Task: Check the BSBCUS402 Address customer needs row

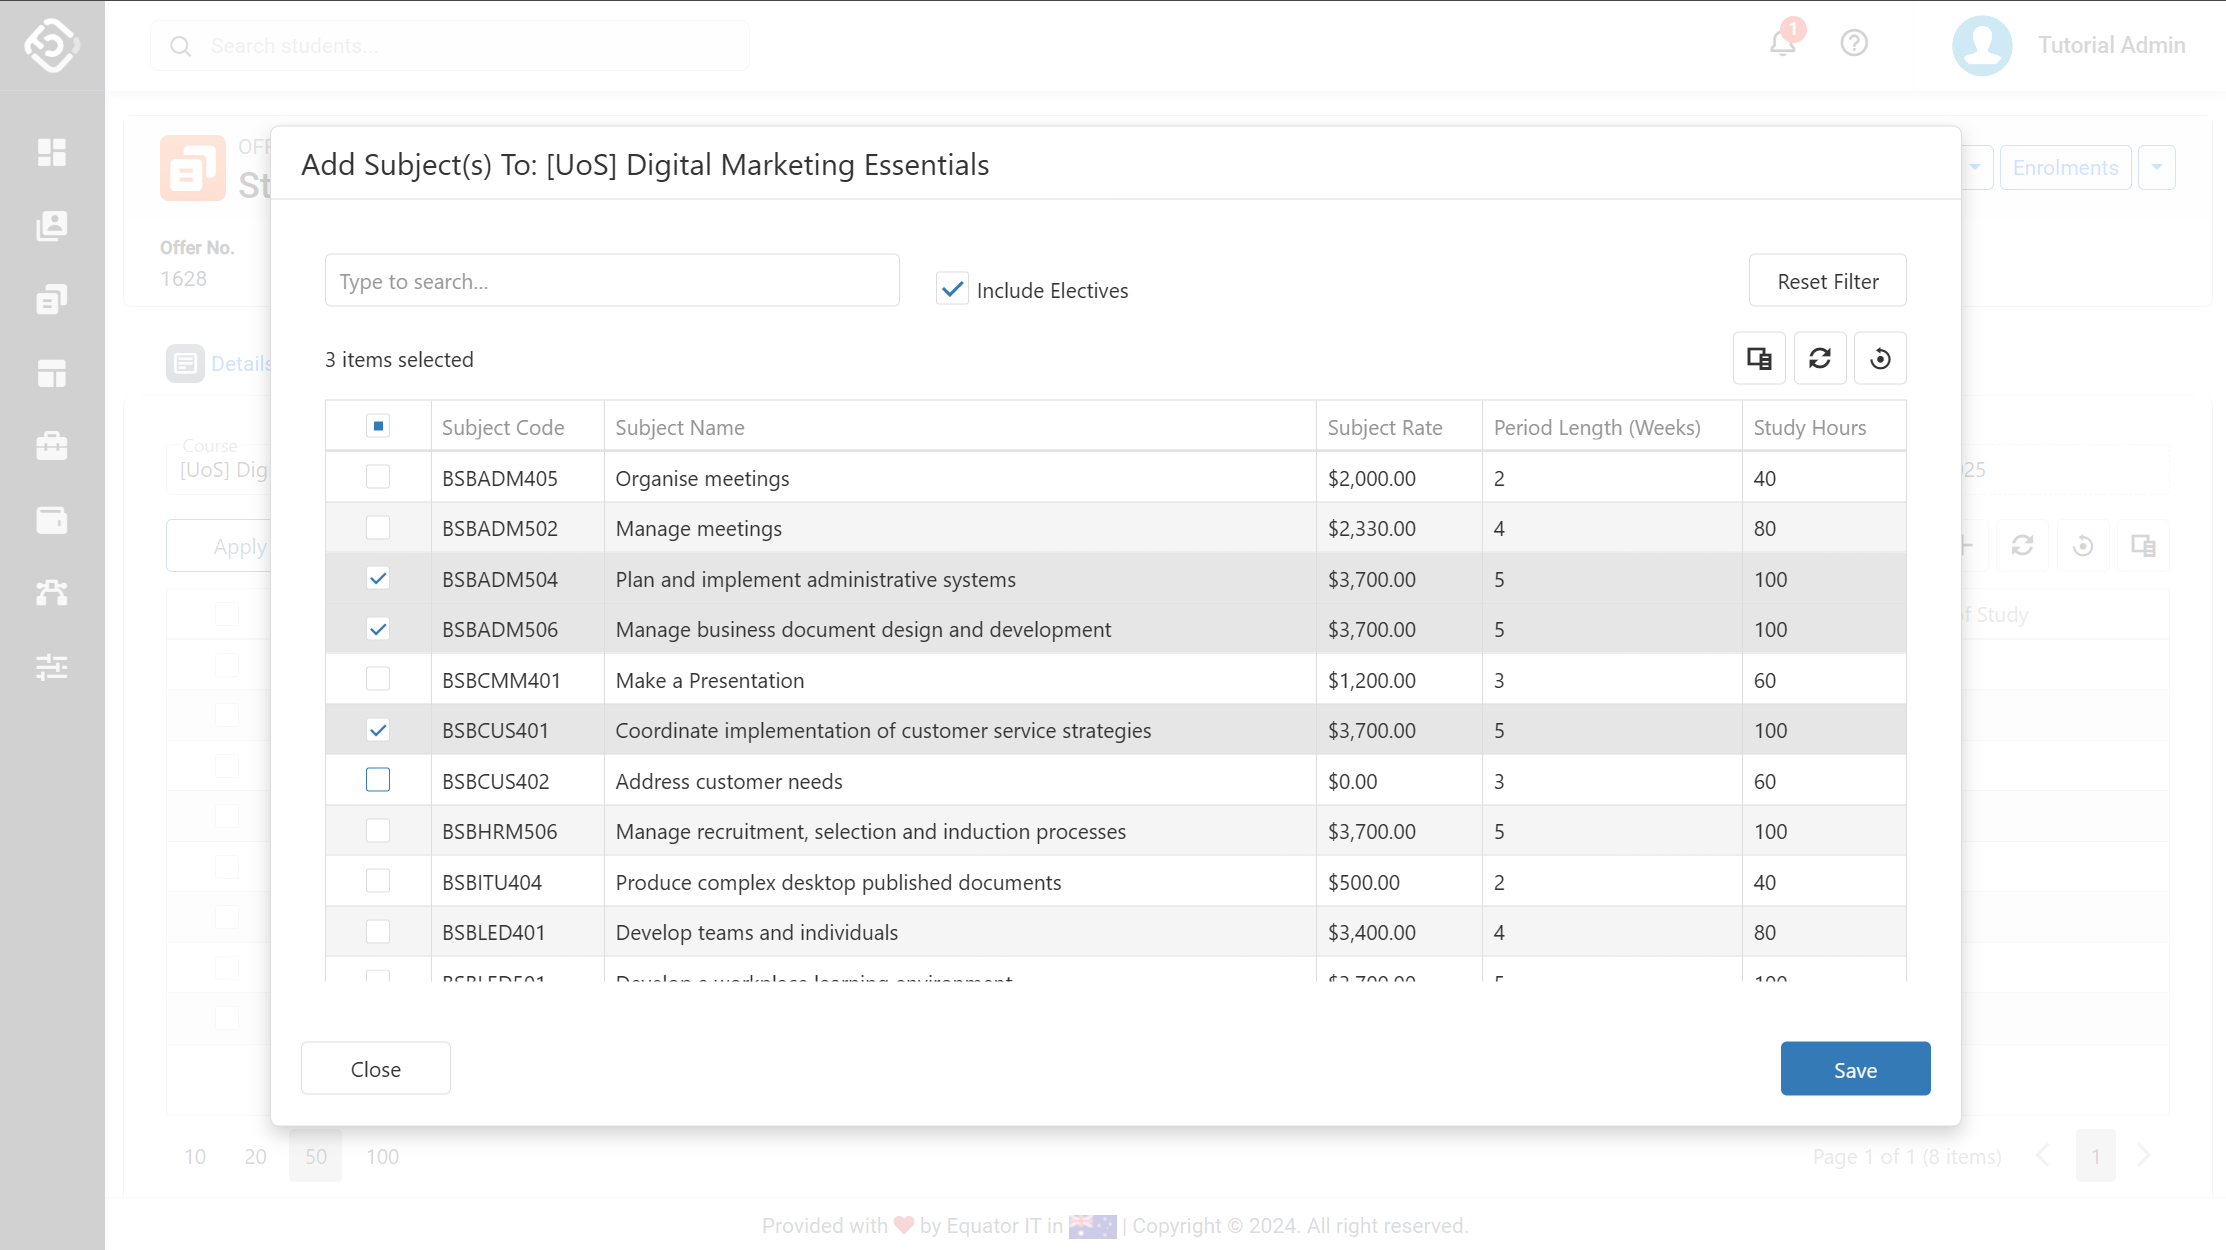Action: (378, 780)
